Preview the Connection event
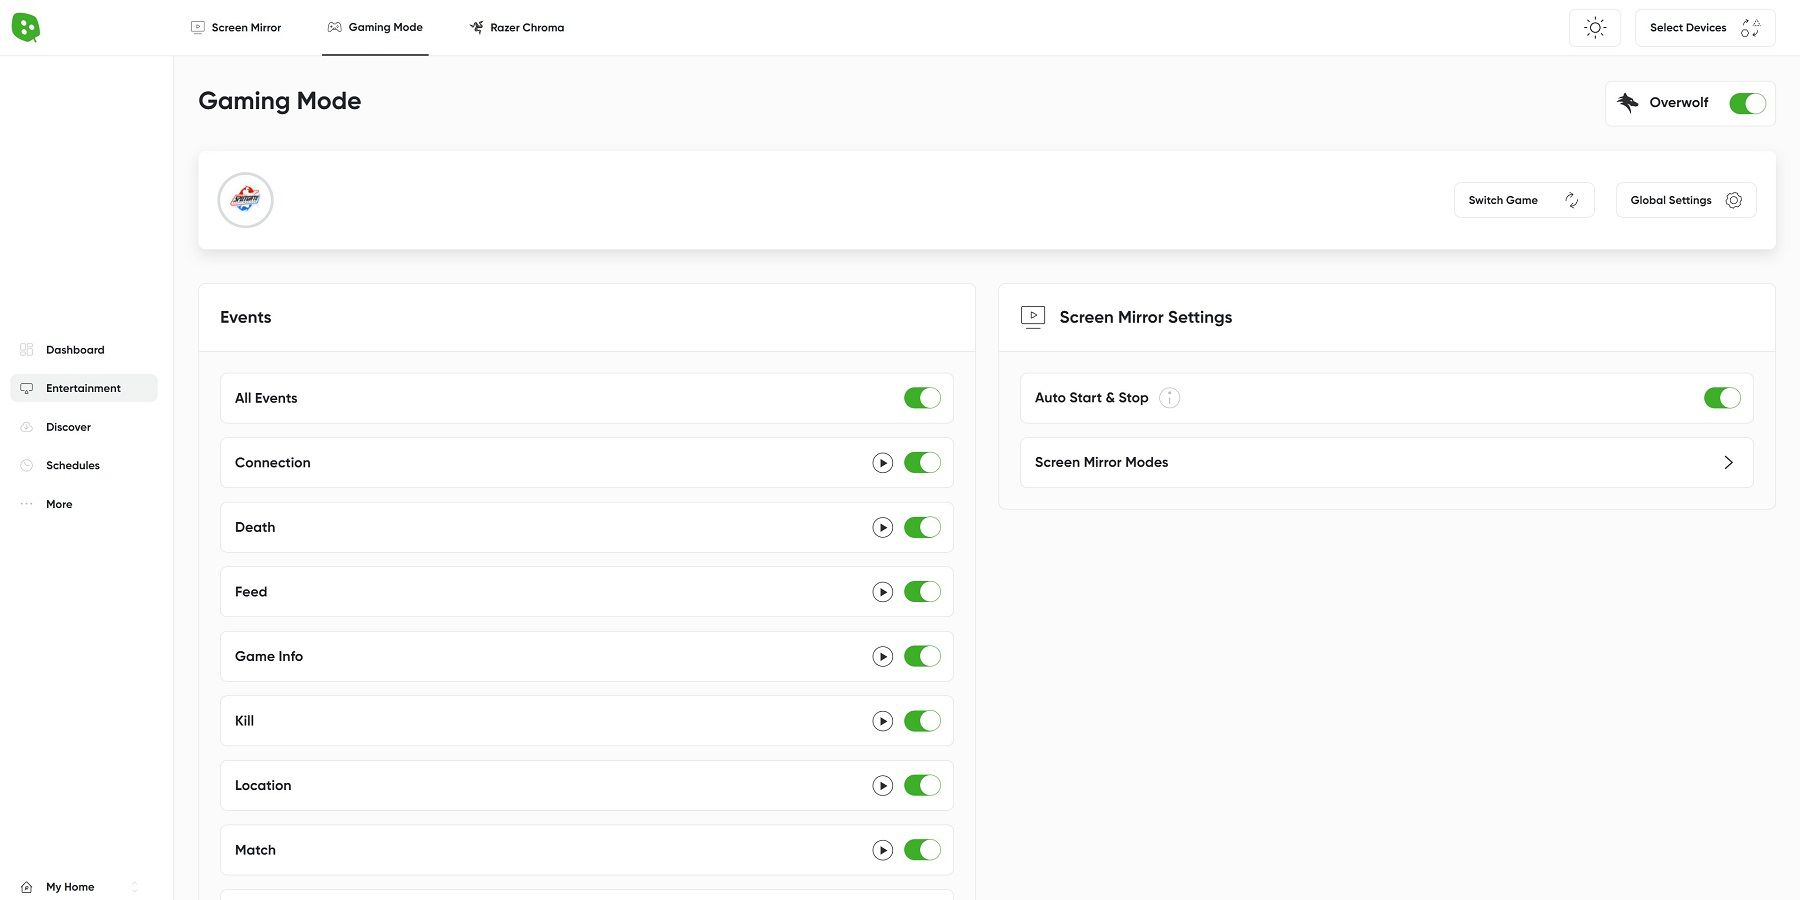 [x=882, y=463]
